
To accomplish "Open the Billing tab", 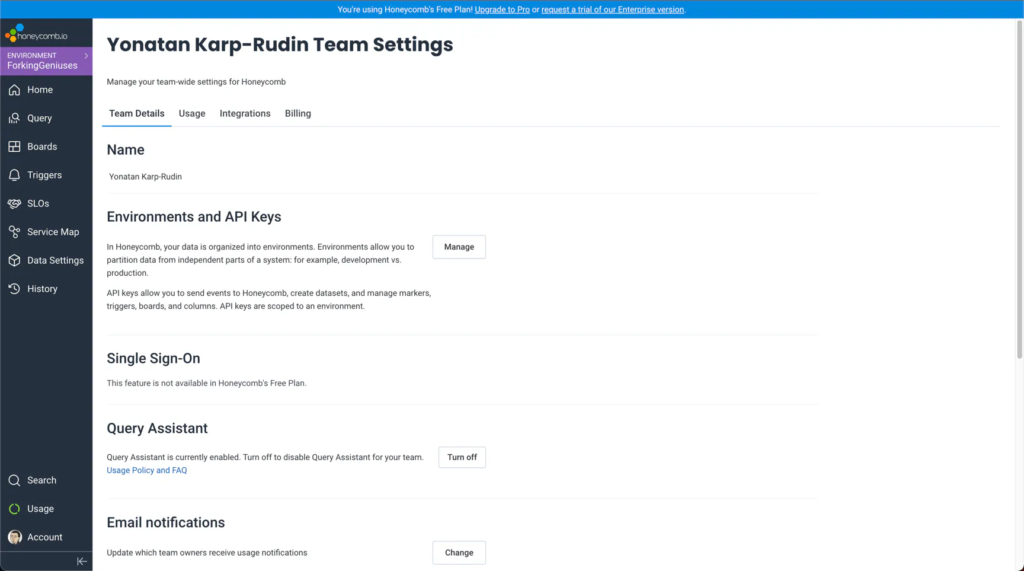I will tap(298, 114).
